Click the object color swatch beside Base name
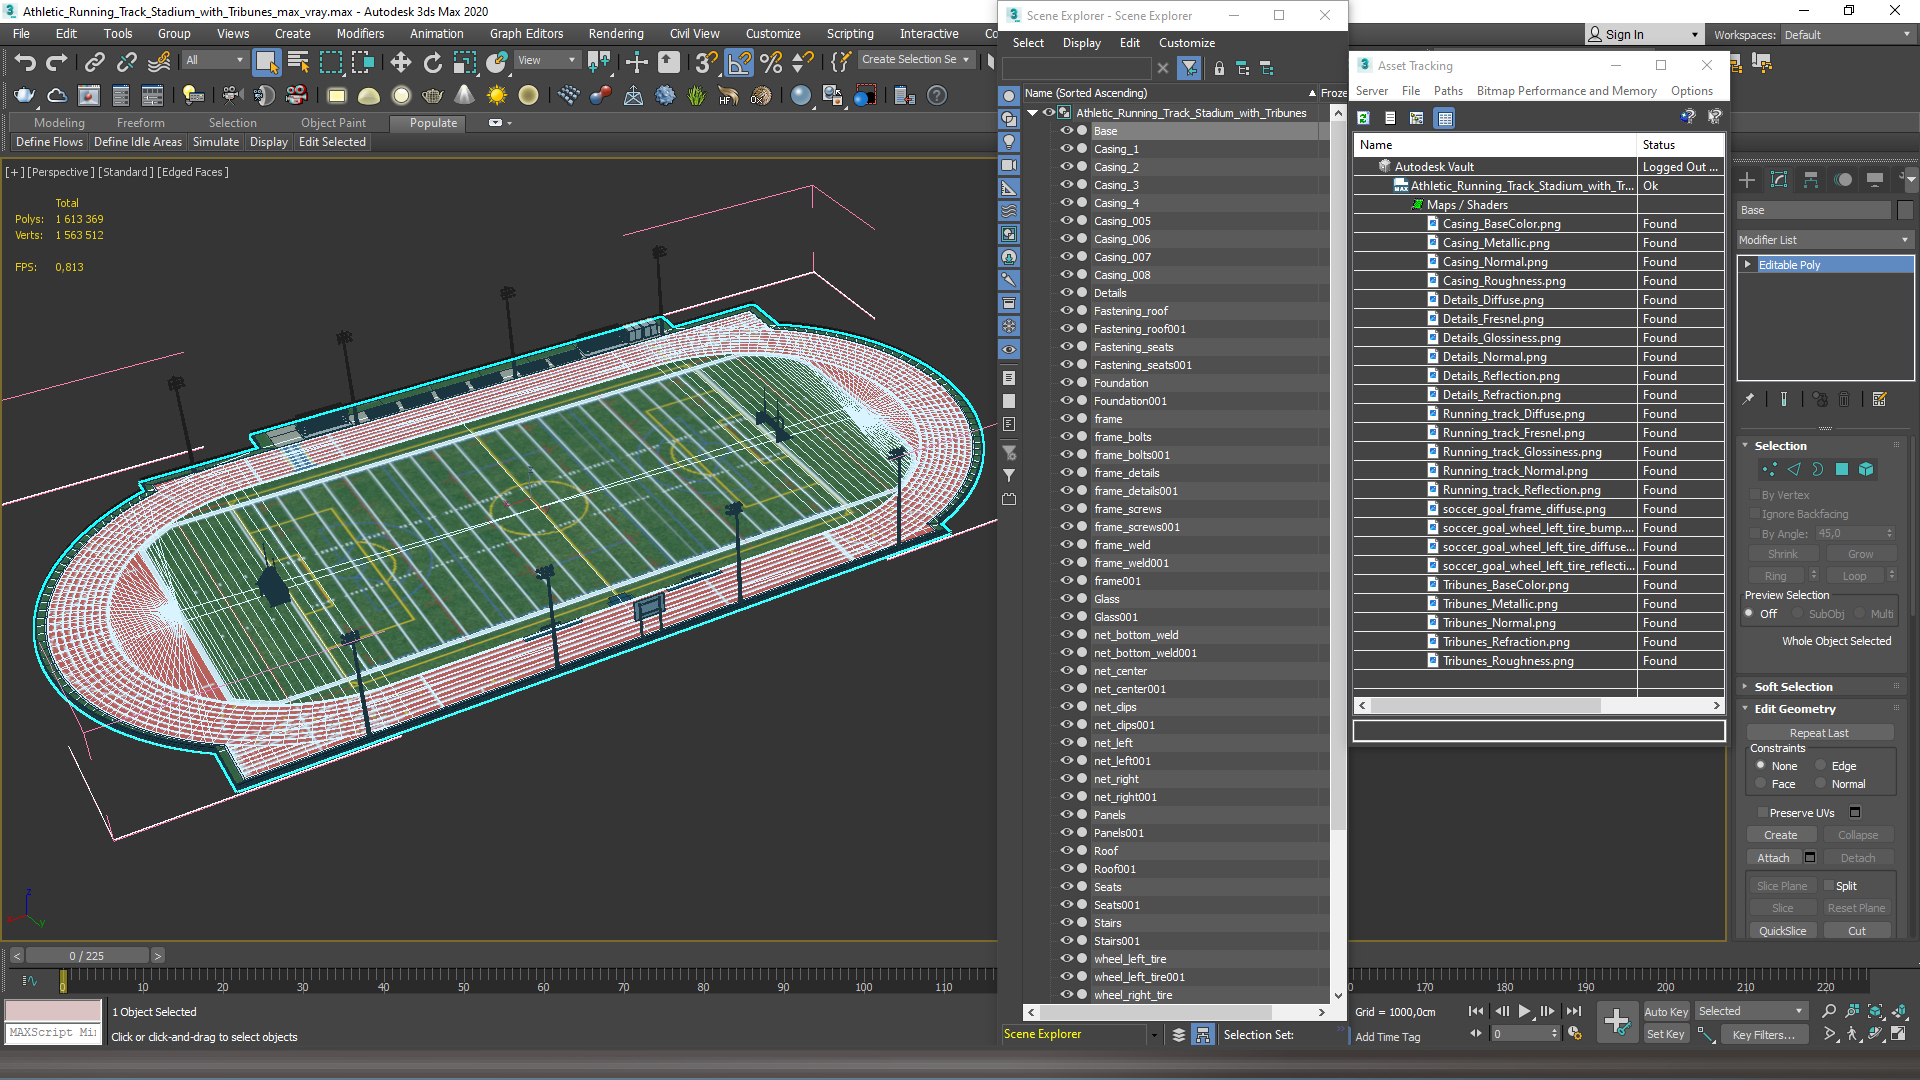The width and height of the screenshot is (1920, 1080). (1905, 210)
